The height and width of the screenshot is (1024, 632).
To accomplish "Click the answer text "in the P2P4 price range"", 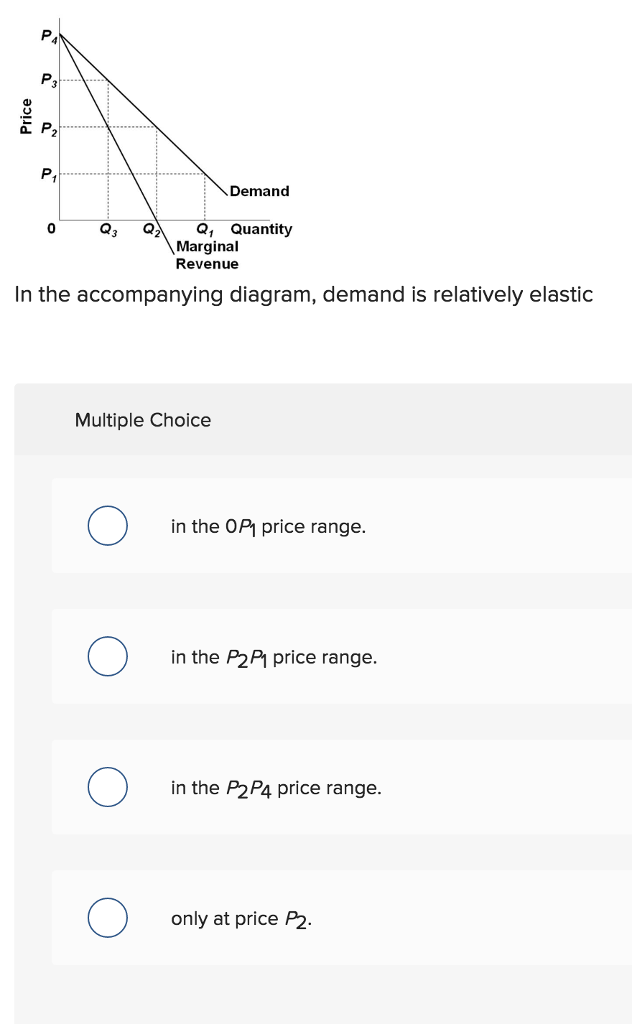I will point(275,787).
